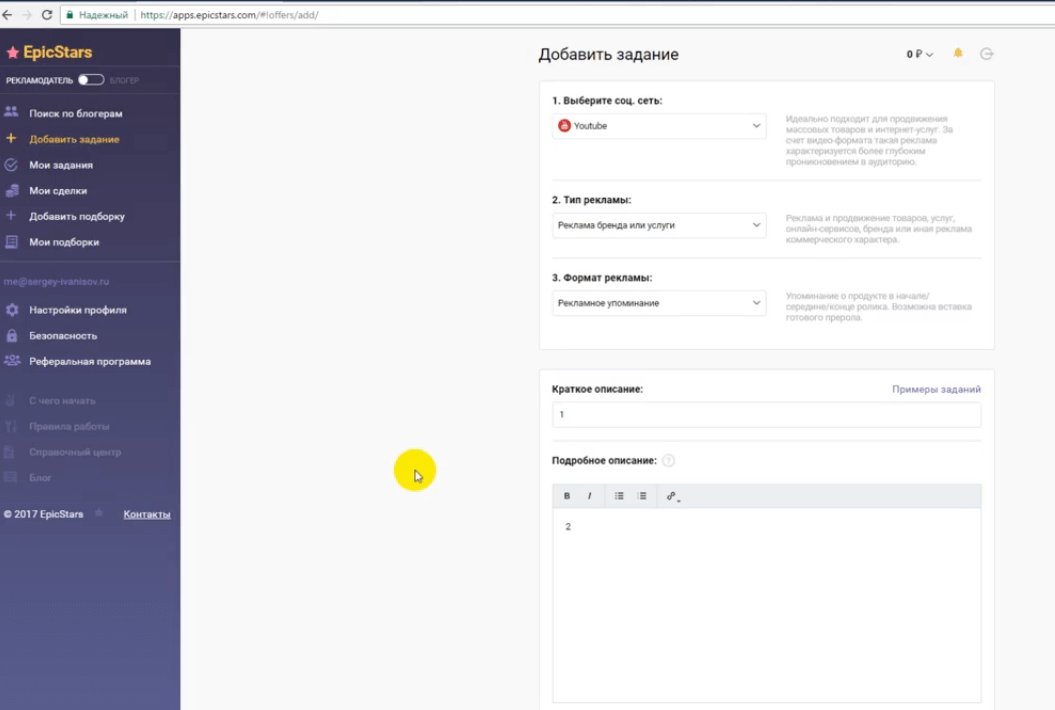Open Поиск по блогерам in sidebar
Viewport: 1055px width, 710px height.
pos(75,114)
